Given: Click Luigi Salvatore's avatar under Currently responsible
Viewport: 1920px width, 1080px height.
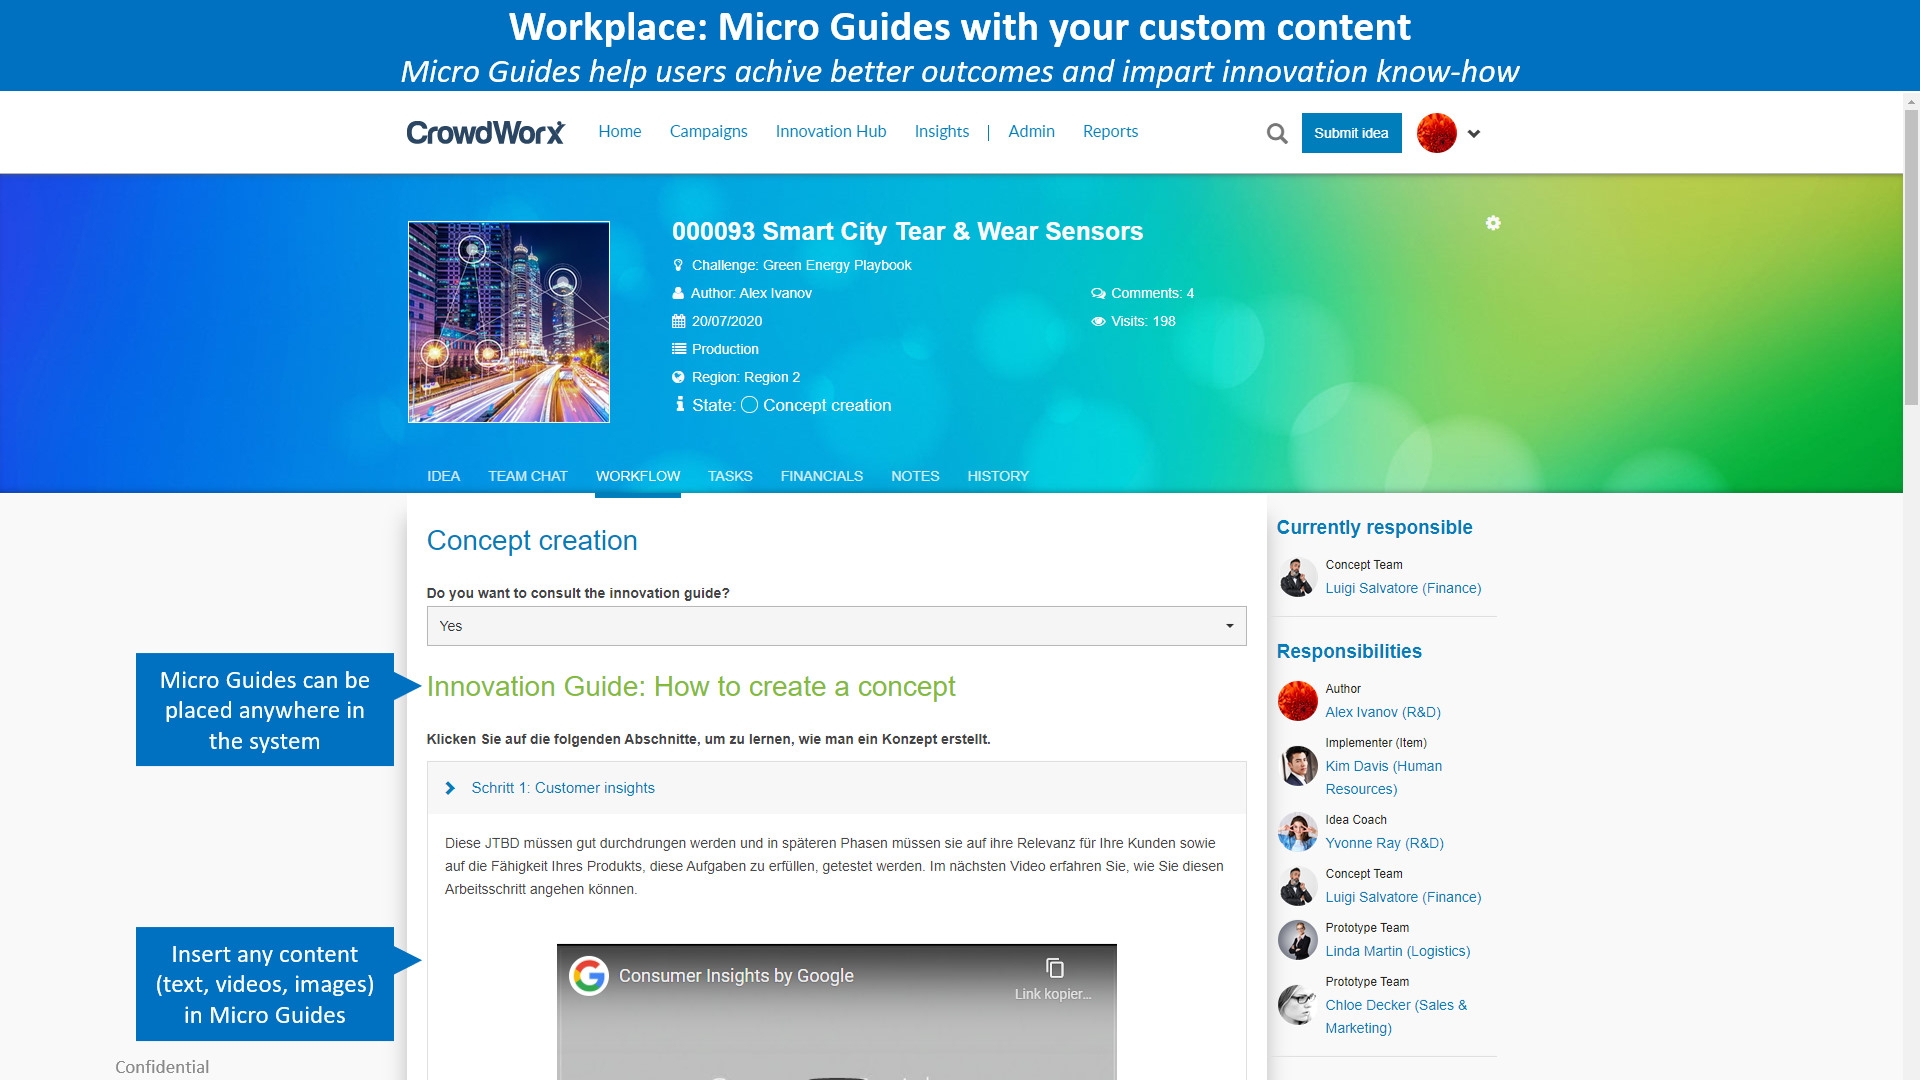Looking at the screenshot, I should tap(1298, 578).
